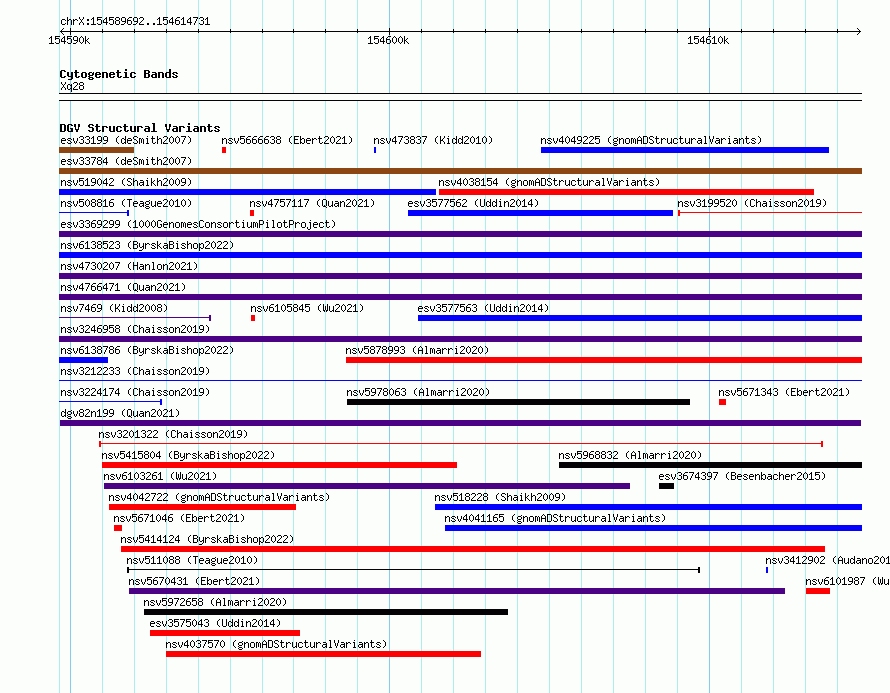
Task: Click nsv3199520 (Chaisson2019) label
Action: point(752,203)
